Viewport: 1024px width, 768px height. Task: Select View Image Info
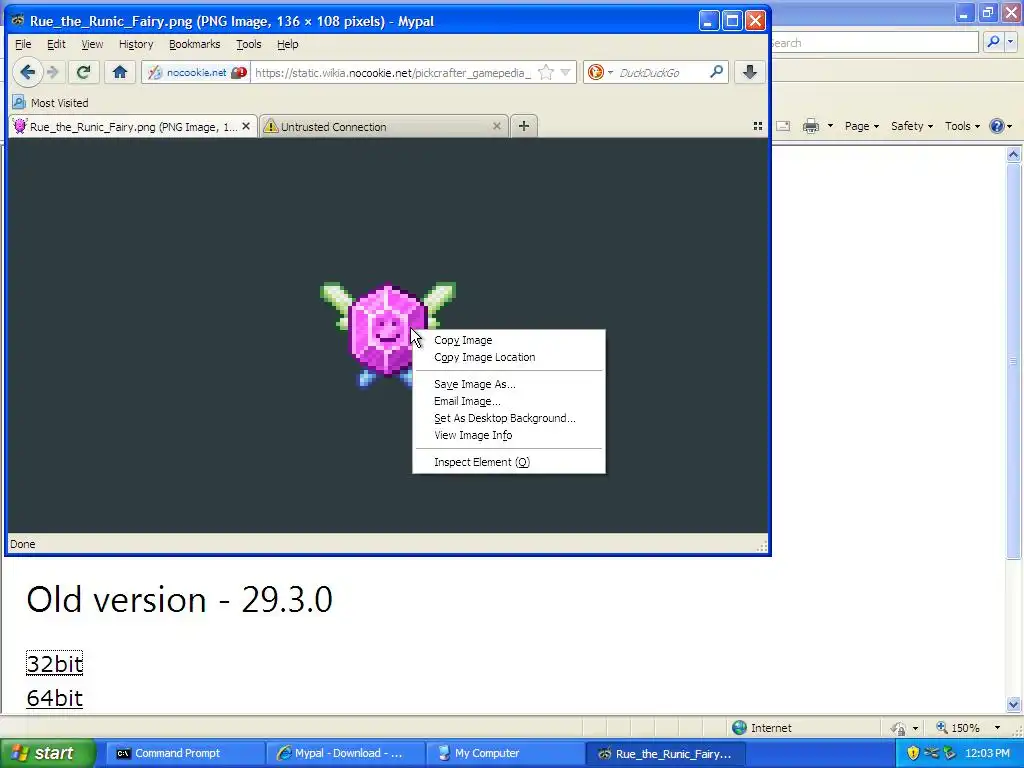pyautogui.click(x=509, y=435)
